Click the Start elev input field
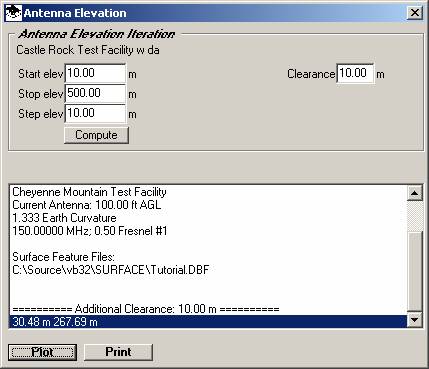This screenshot has height=369, width=429. [95, 73]
